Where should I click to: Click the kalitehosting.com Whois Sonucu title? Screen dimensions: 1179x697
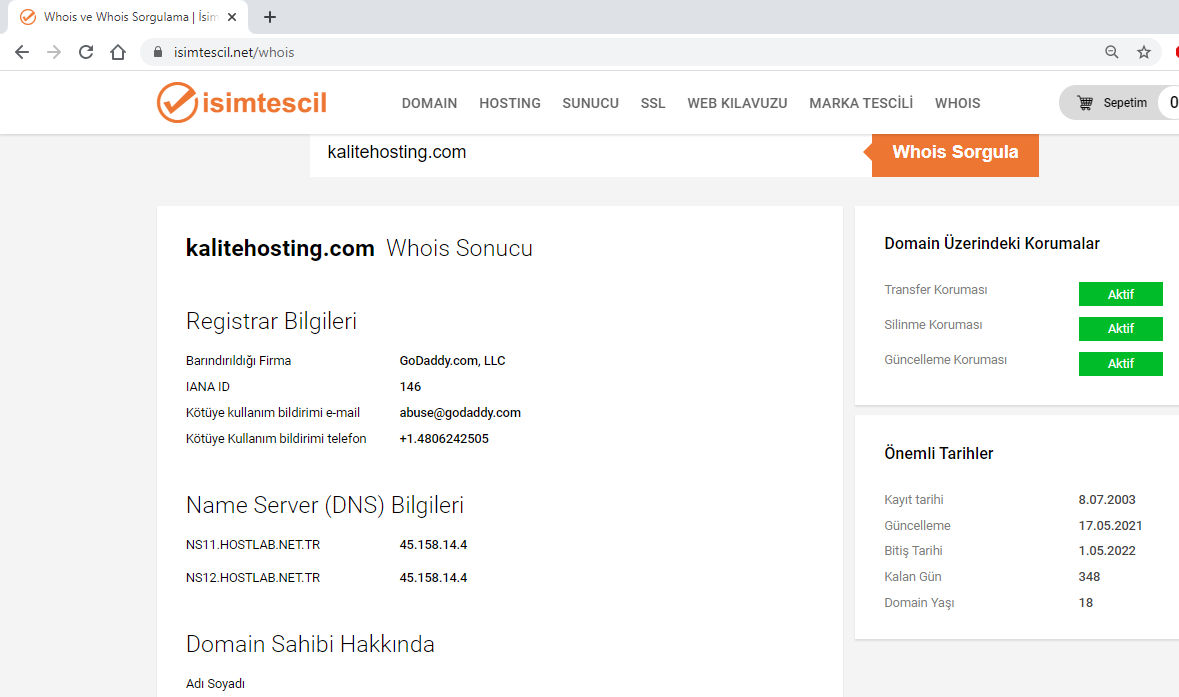pyautogui.click(x=359, y=248)
